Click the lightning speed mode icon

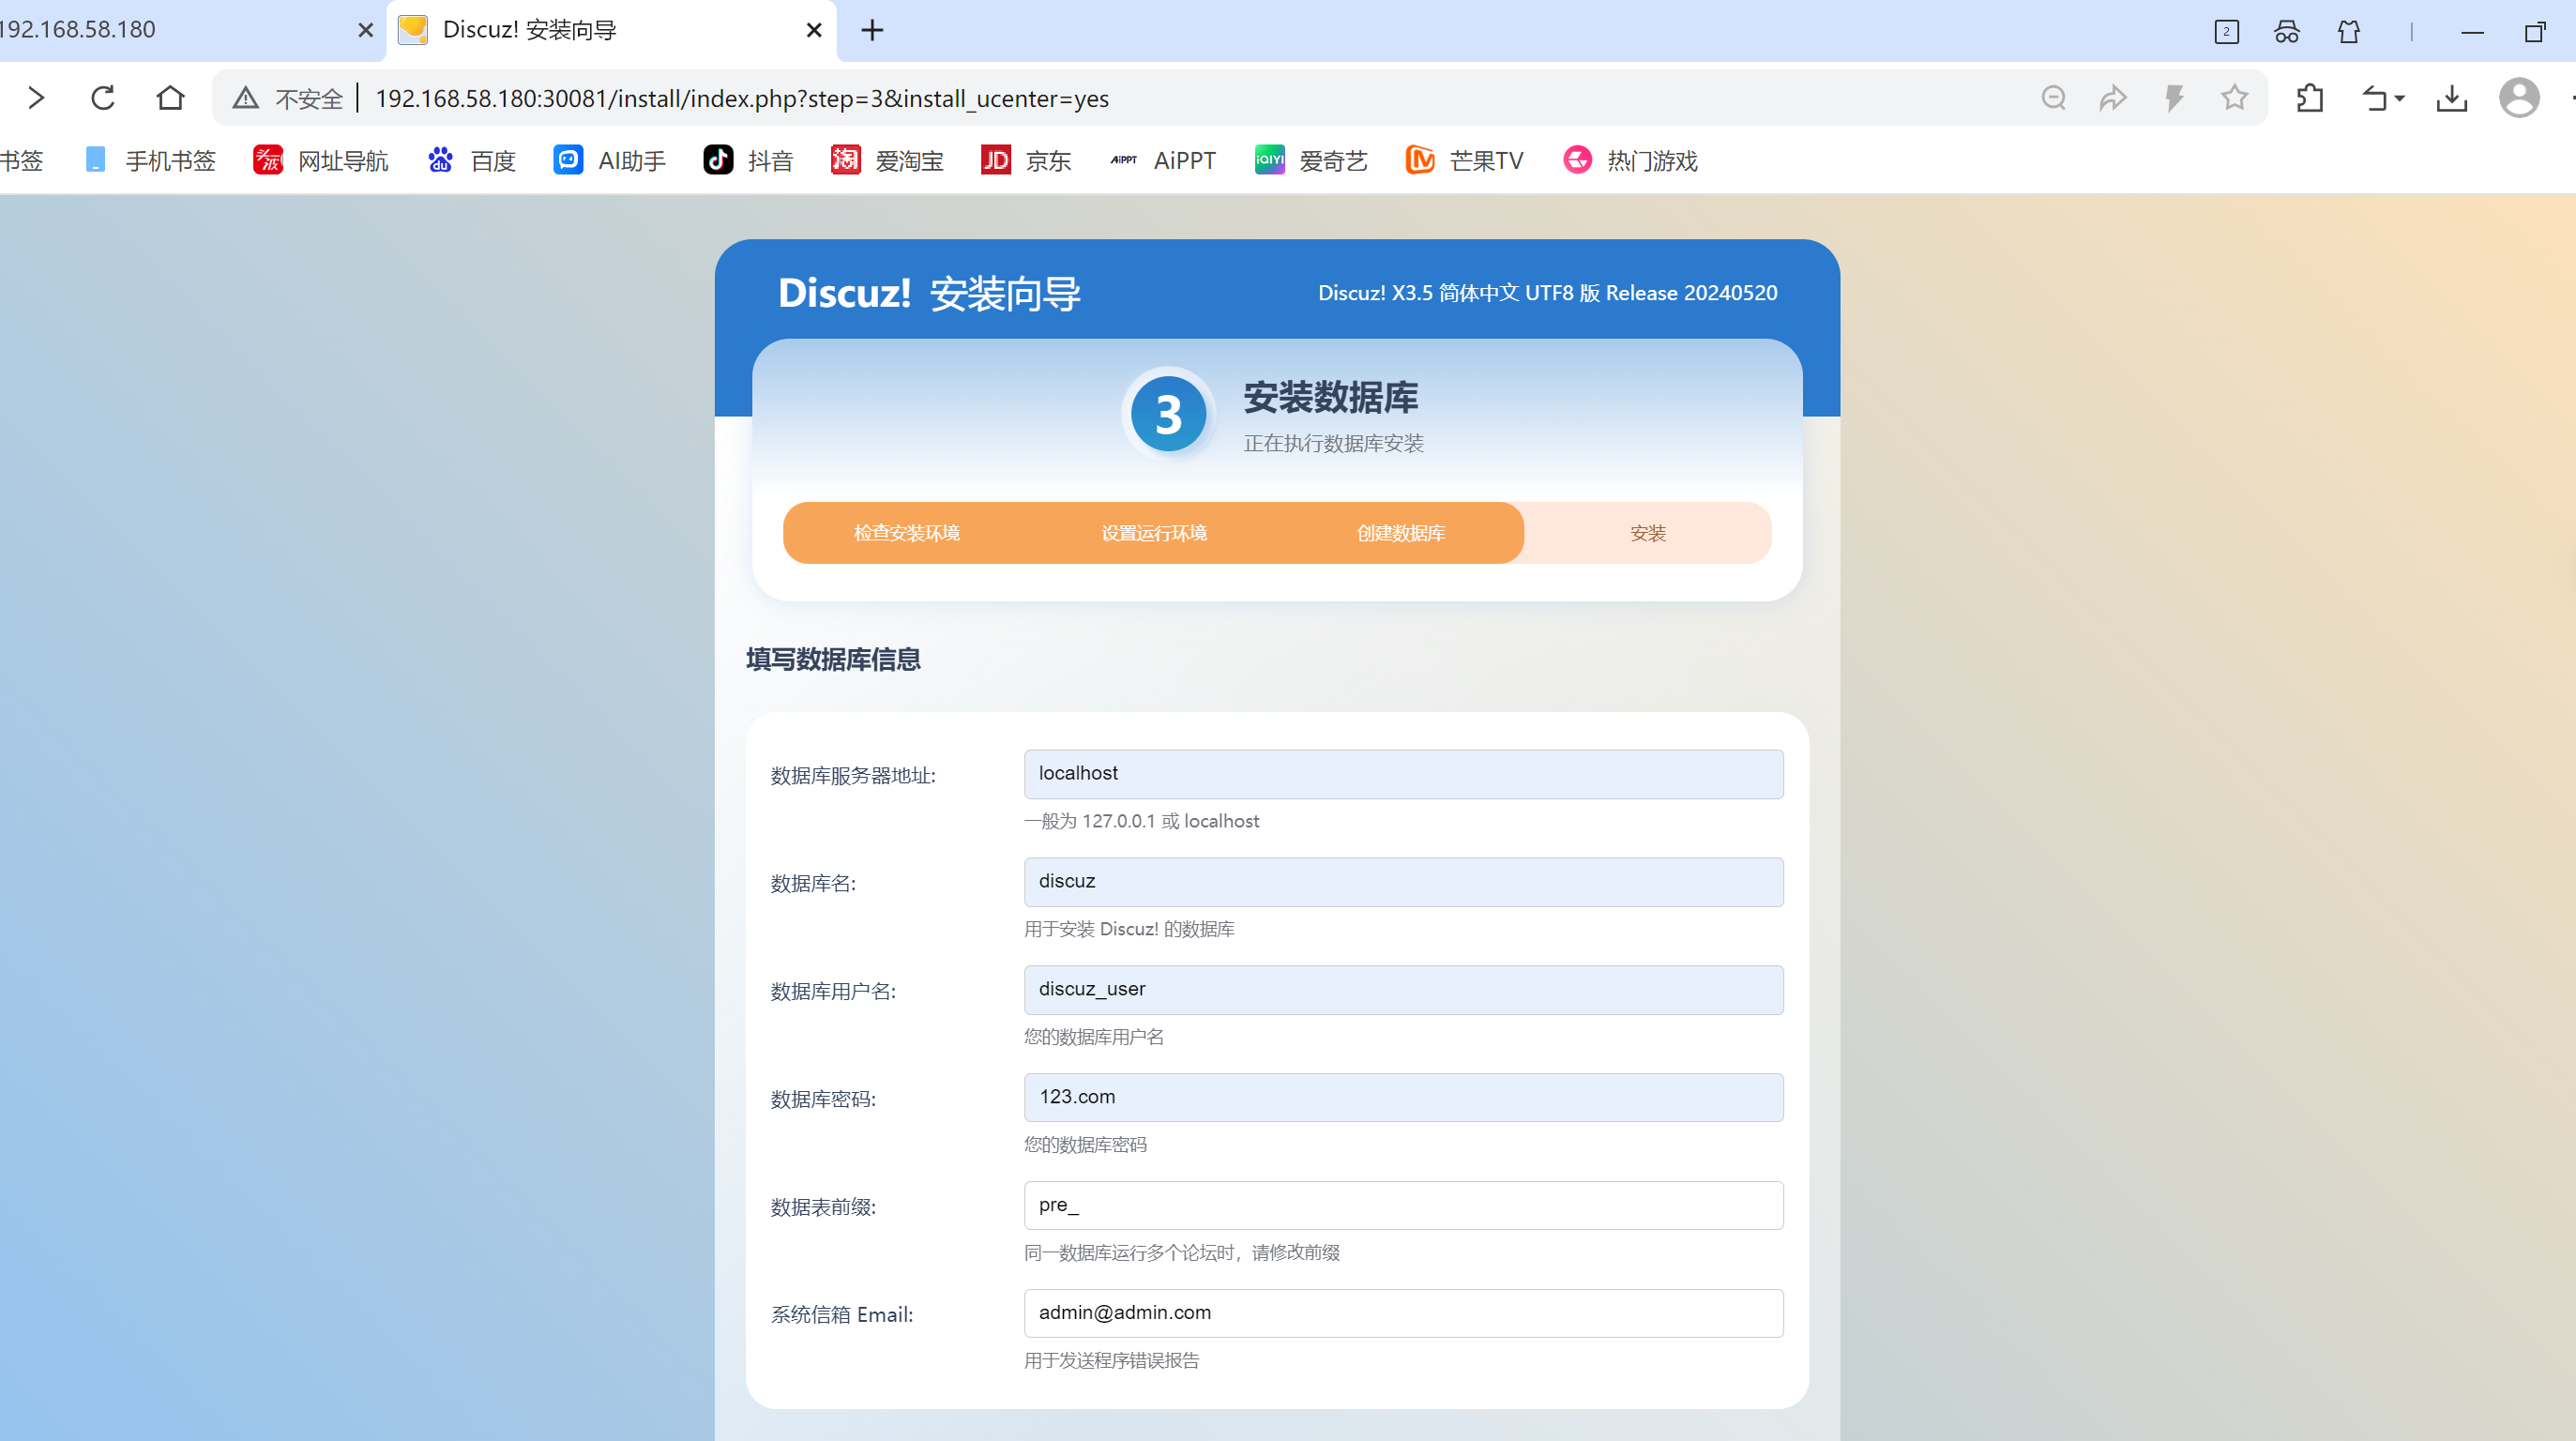[x=2174, y=98]
